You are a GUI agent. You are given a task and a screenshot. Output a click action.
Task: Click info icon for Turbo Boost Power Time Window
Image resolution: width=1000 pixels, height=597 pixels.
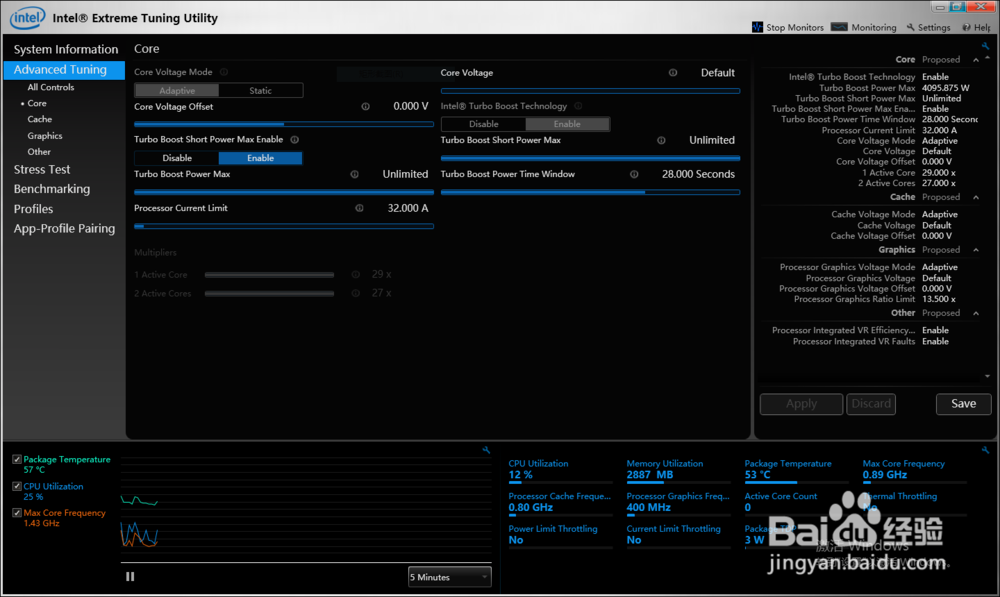(x=634, y=174)
